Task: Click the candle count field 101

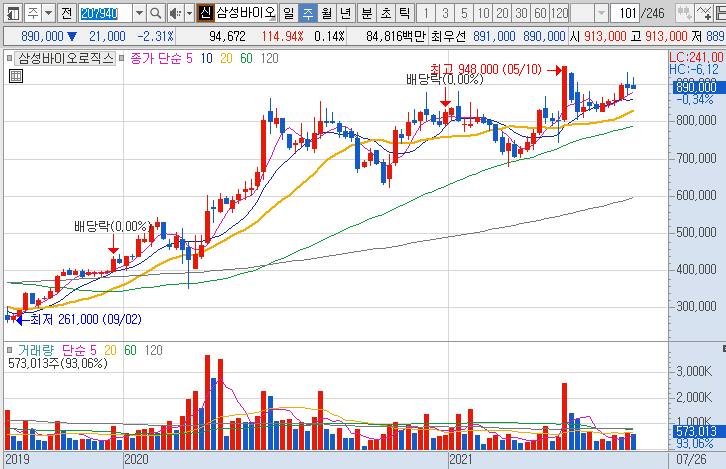Action: tap(625, 13)
